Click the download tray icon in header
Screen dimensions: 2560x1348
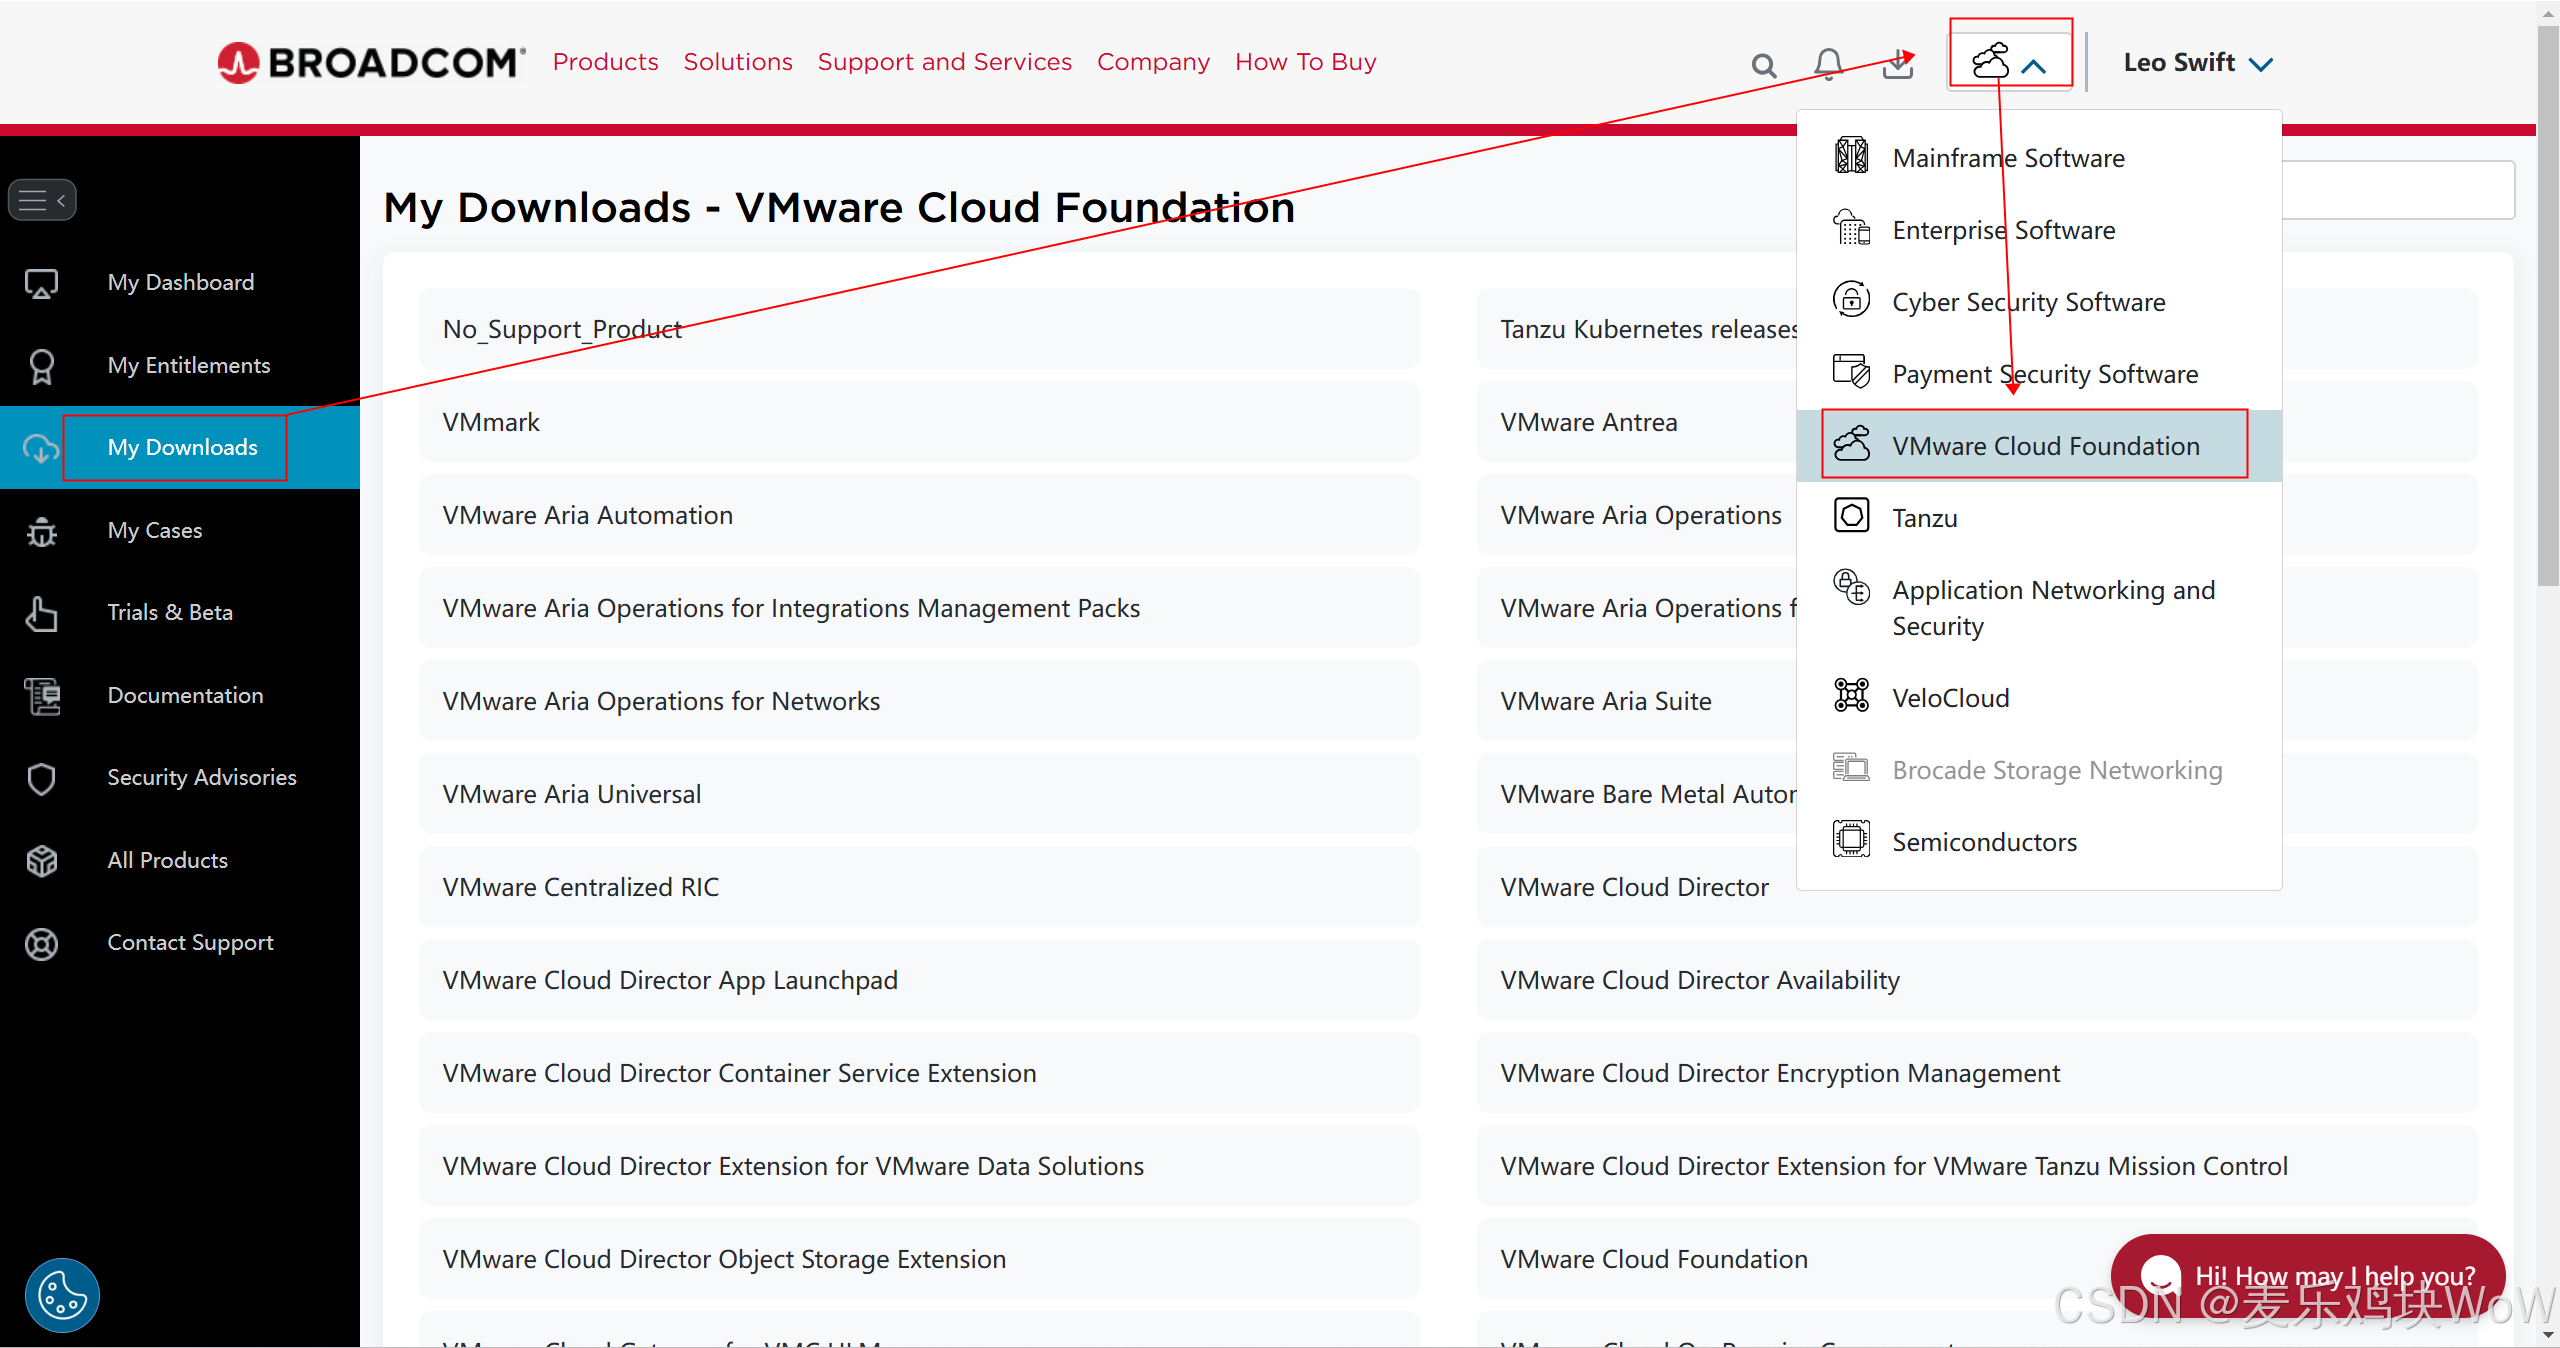tap(1897, 66)
